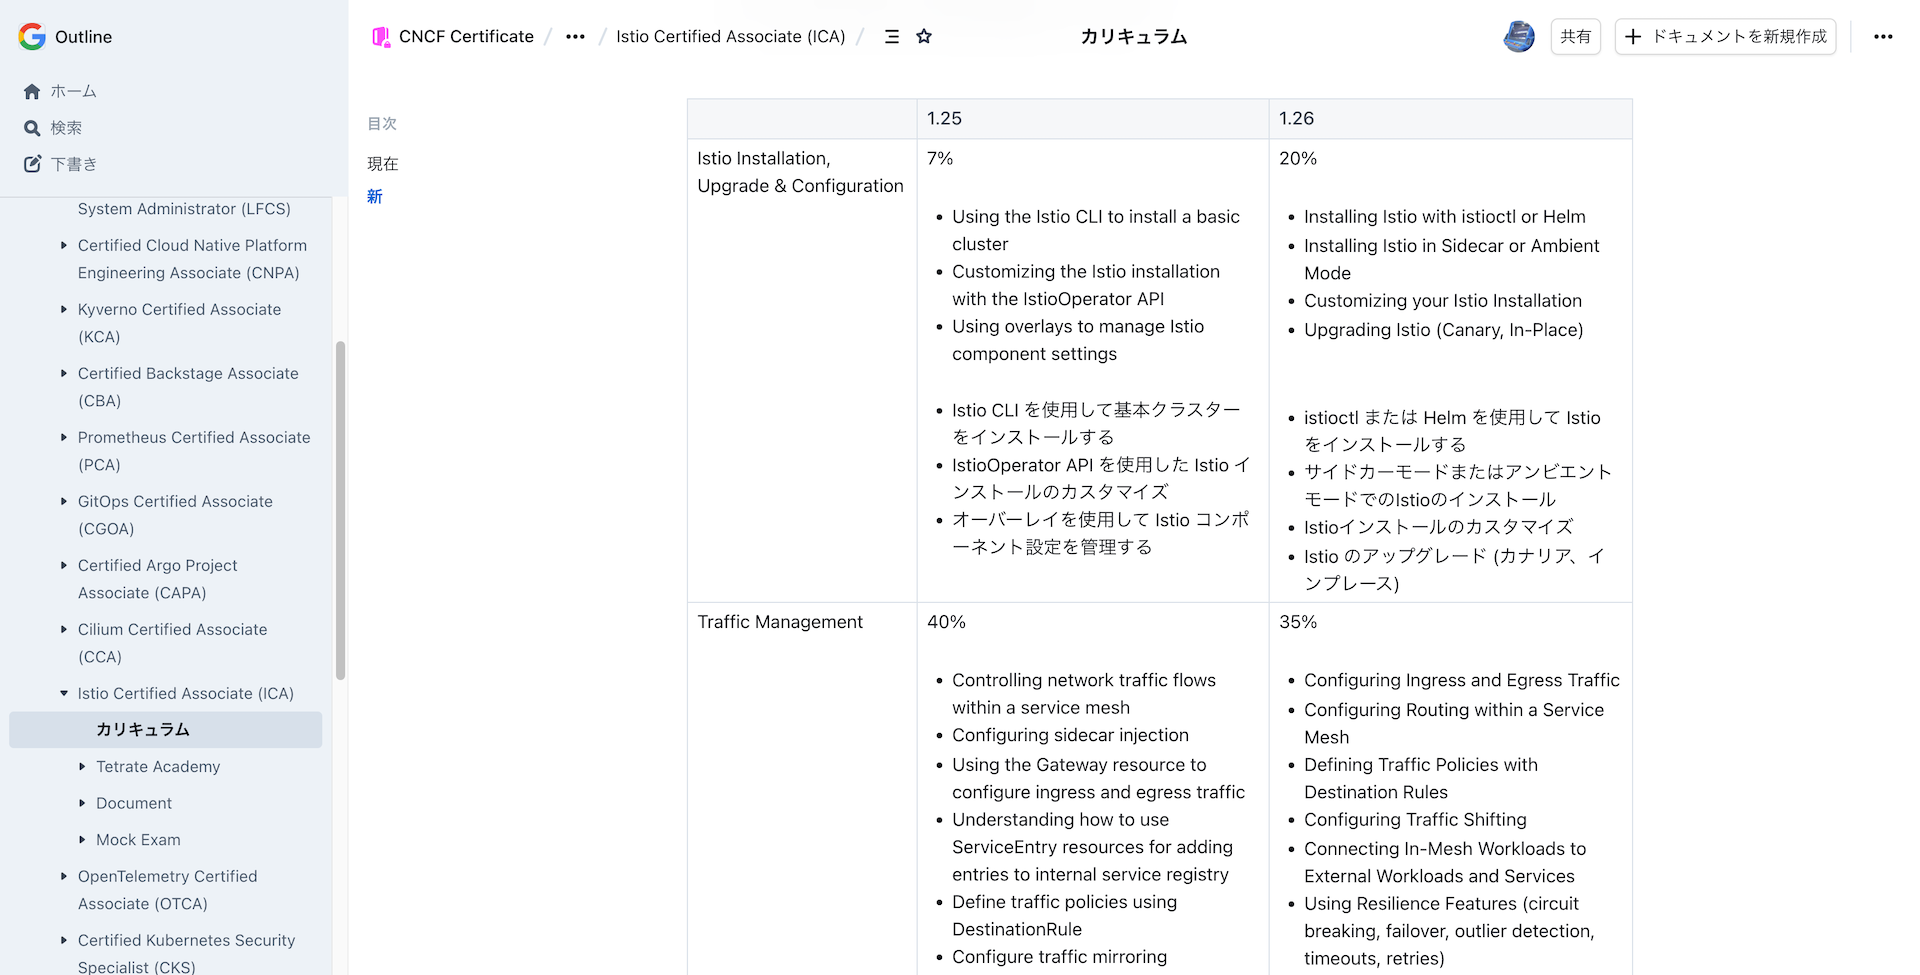Expand hidden breadcrumb path ellipsis
1920x975 pixels.
pos(575,37)
